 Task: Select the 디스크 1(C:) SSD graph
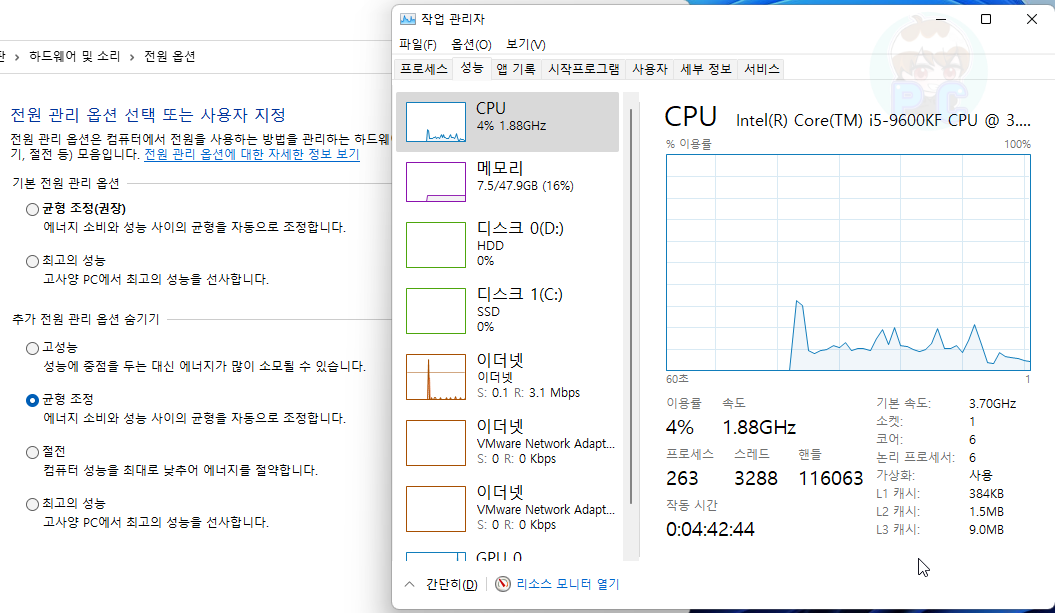(x=436, y=311)
